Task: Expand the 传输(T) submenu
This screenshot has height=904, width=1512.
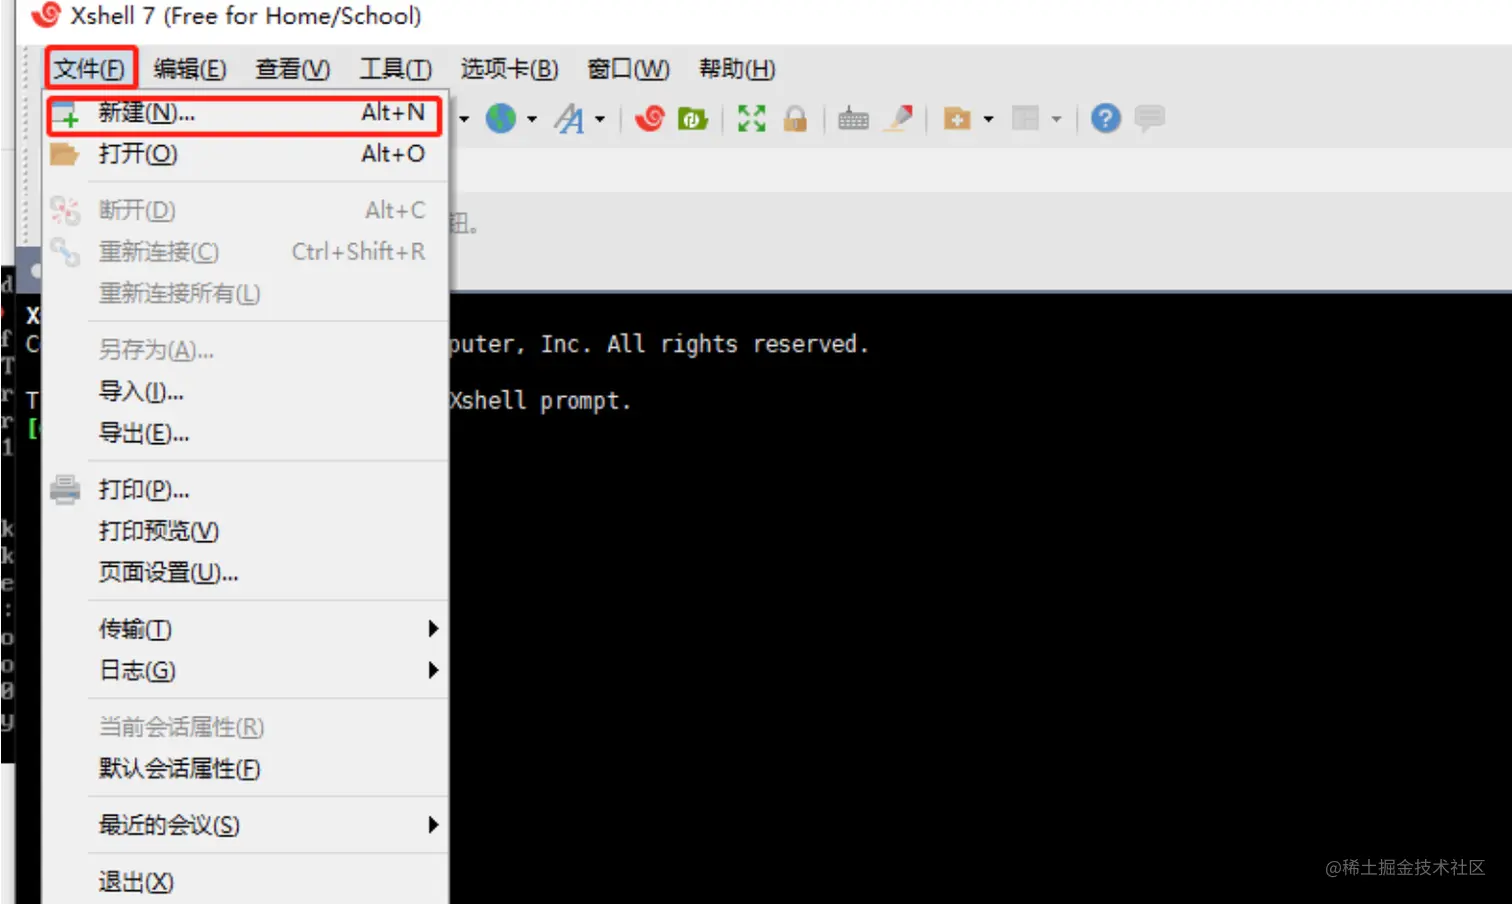Action: (x=245, y=629)
